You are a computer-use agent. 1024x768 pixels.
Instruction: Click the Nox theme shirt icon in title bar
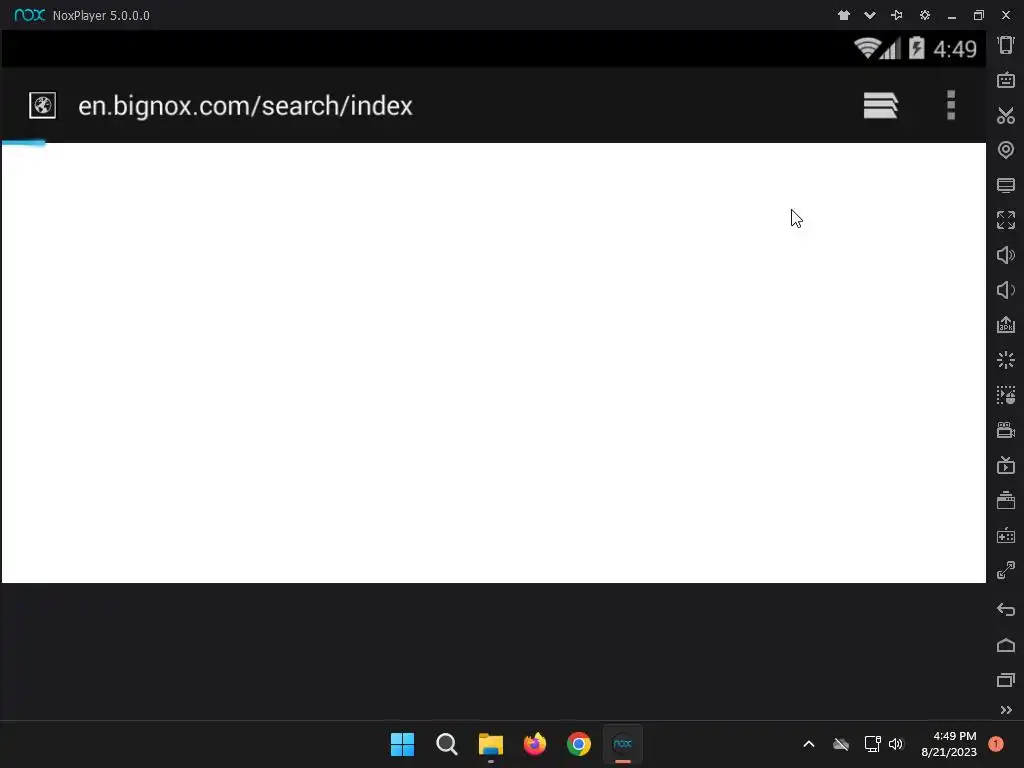tap(844, 15)
